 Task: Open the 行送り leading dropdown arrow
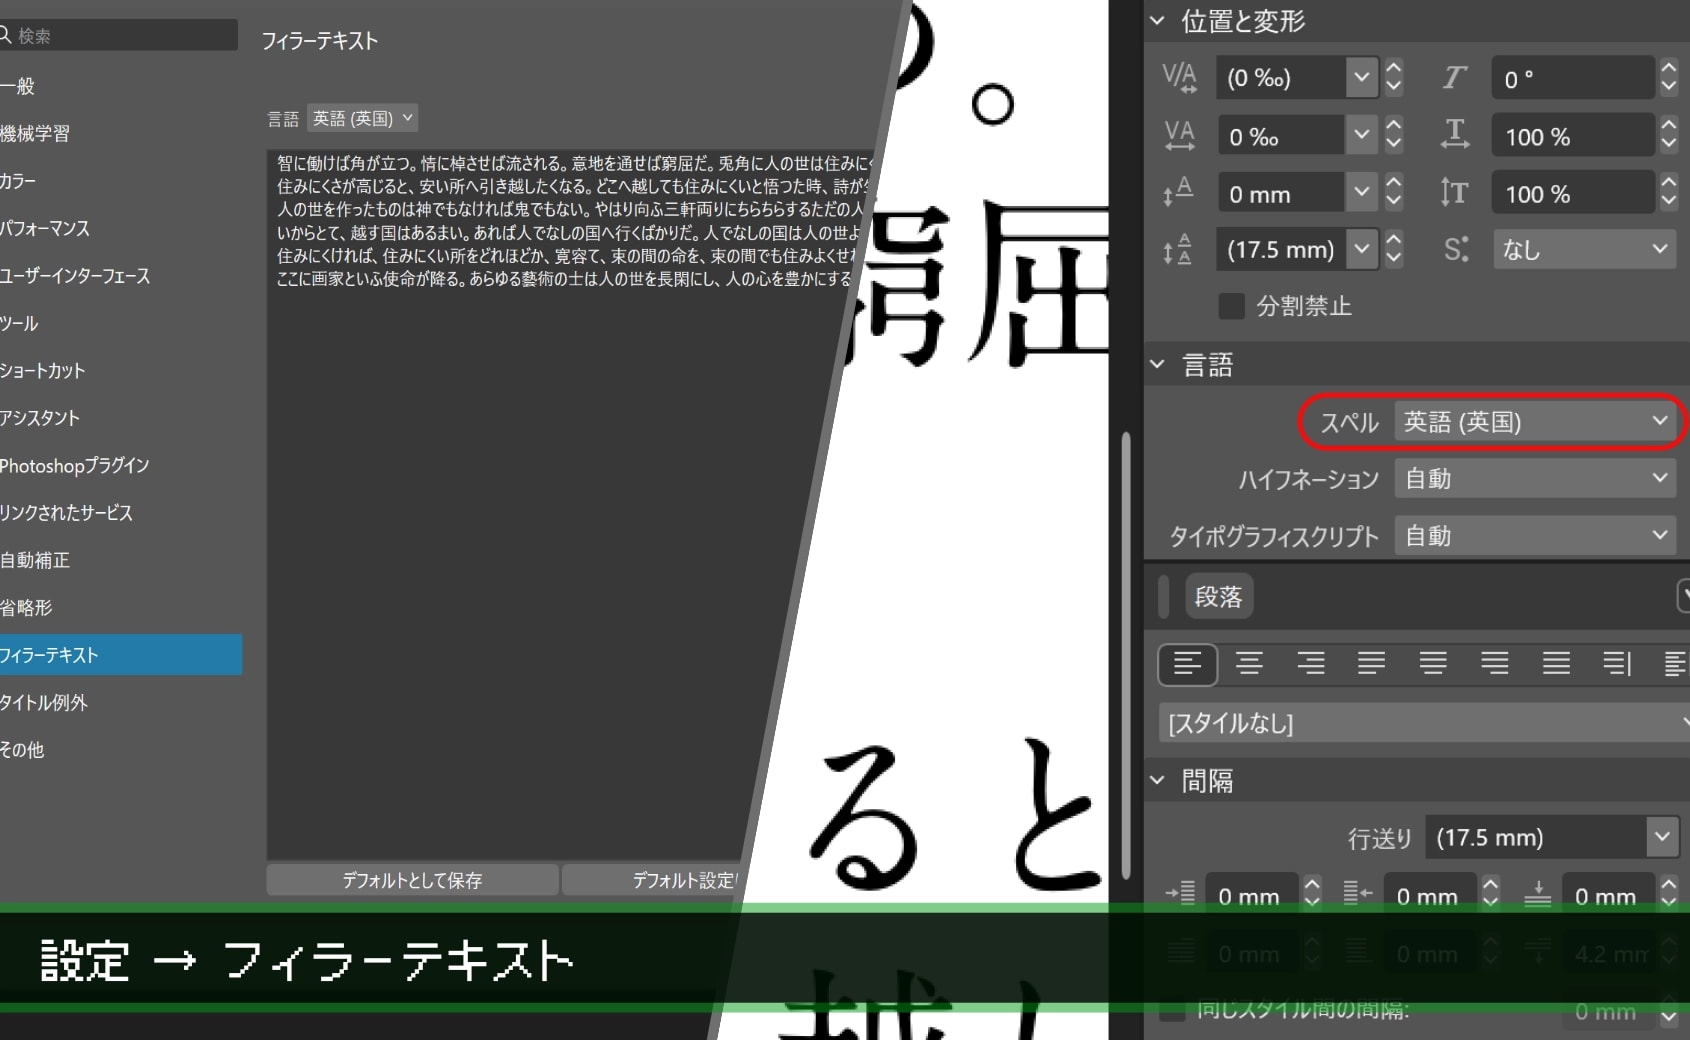1662,837
